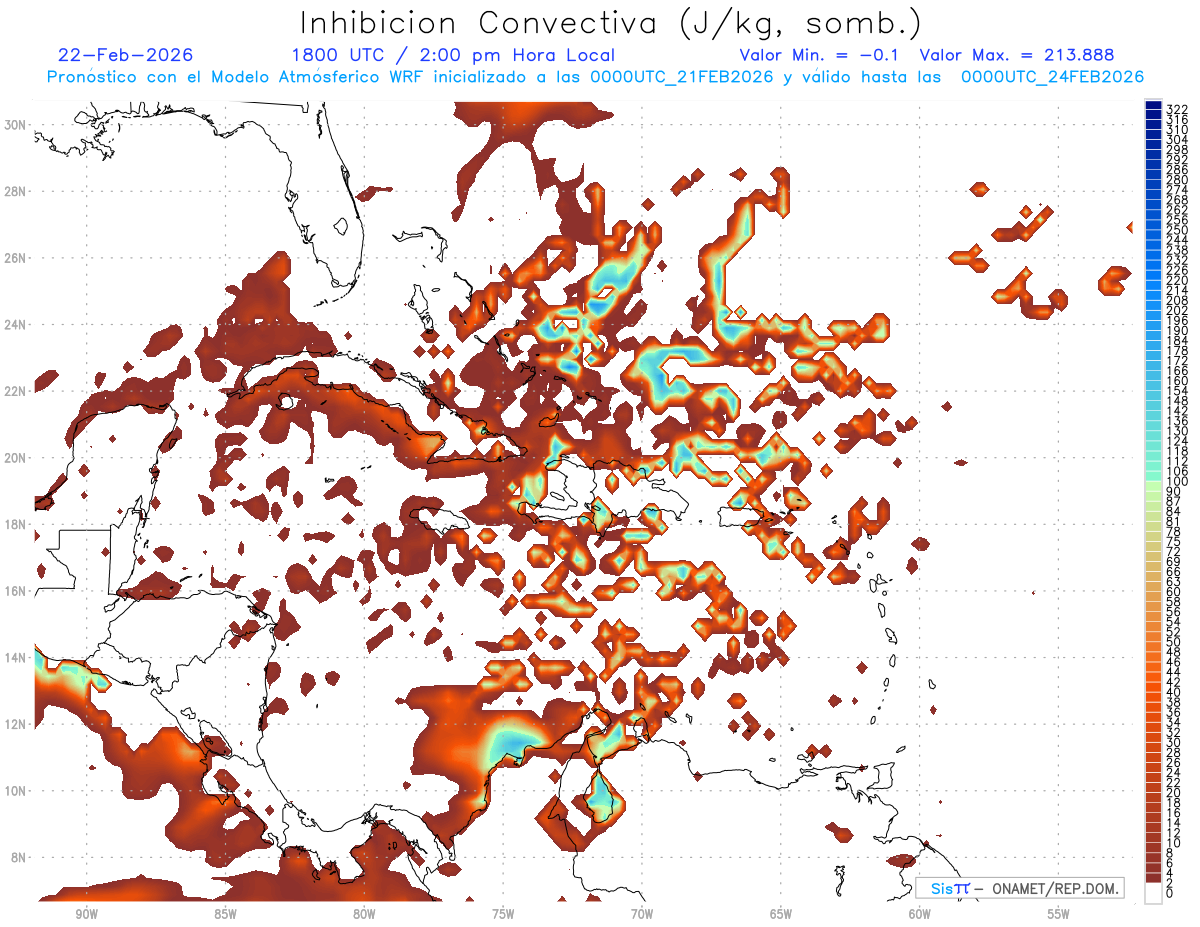Screen dimensions: 1200x927
Task: Click the 20N latitude label
Action: [17, 458]
